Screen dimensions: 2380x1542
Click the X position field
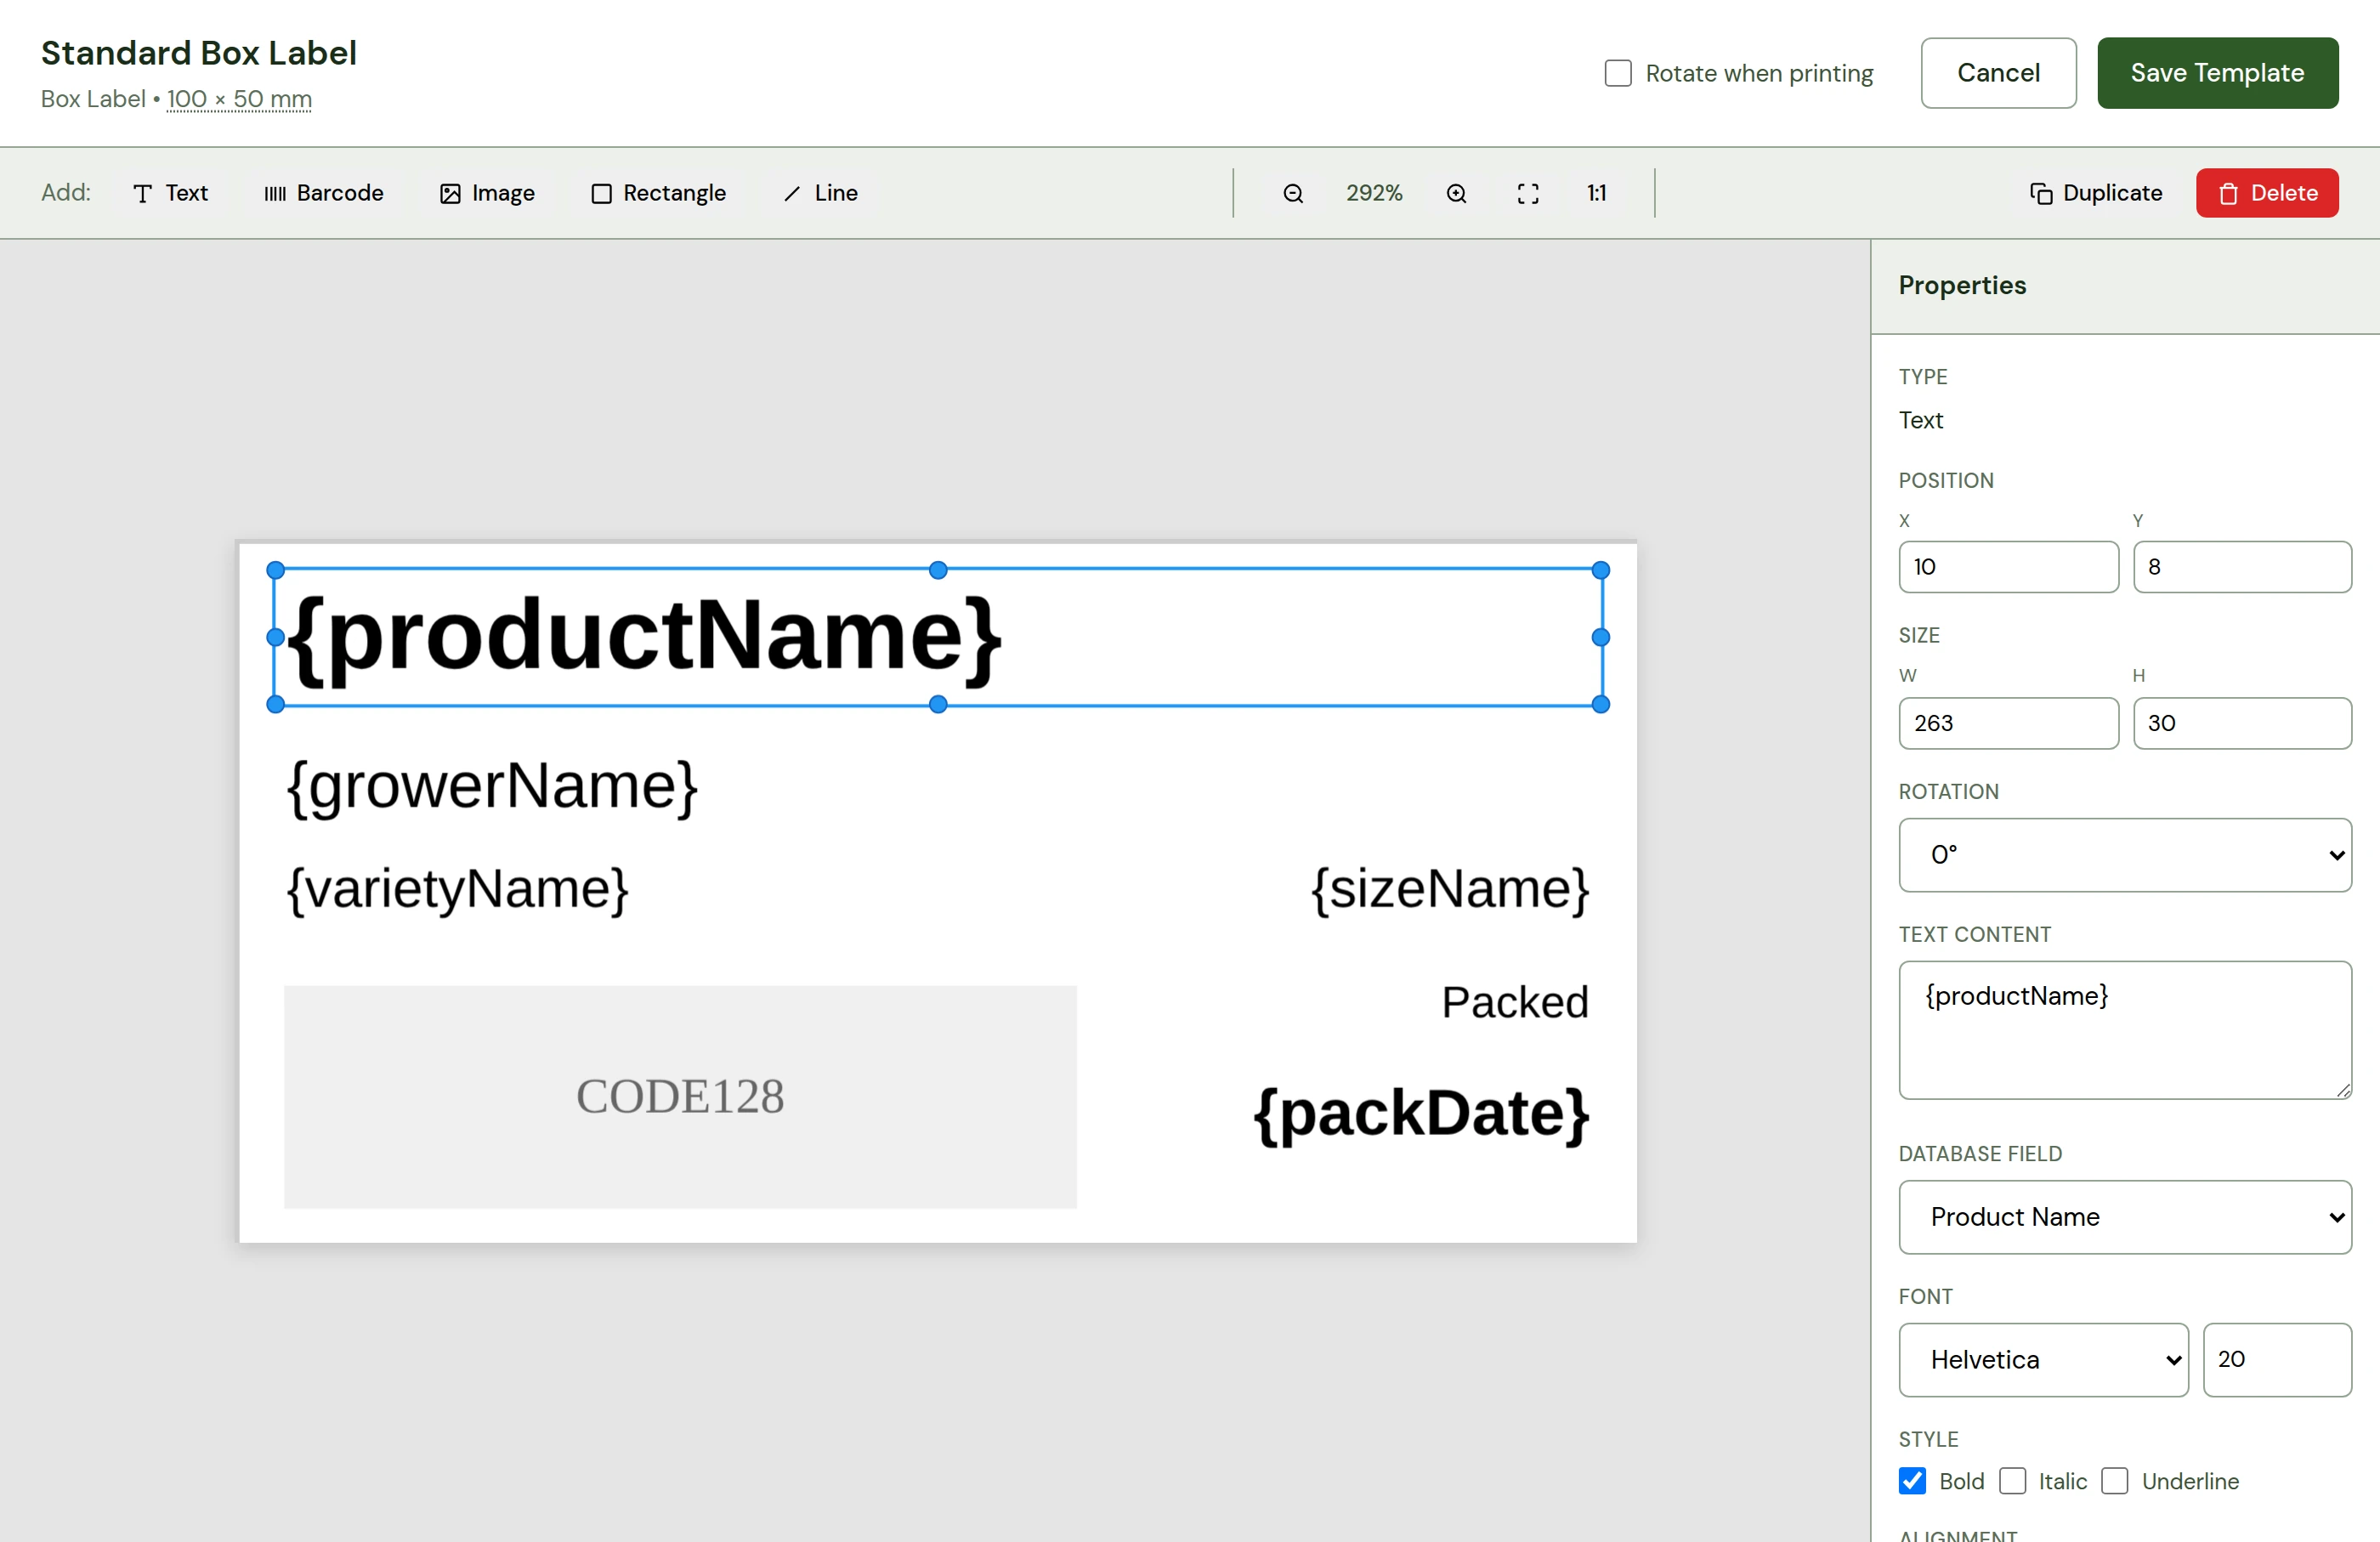[2008, 567]
